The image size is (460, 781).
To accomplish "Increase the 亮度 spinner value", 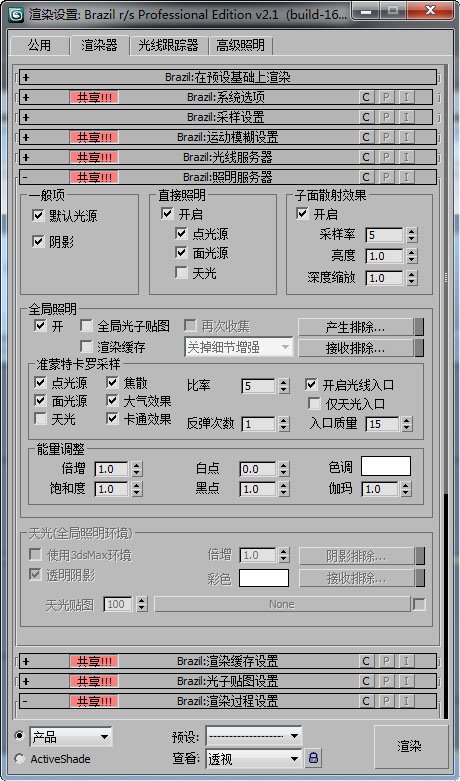I will point(411,253).
